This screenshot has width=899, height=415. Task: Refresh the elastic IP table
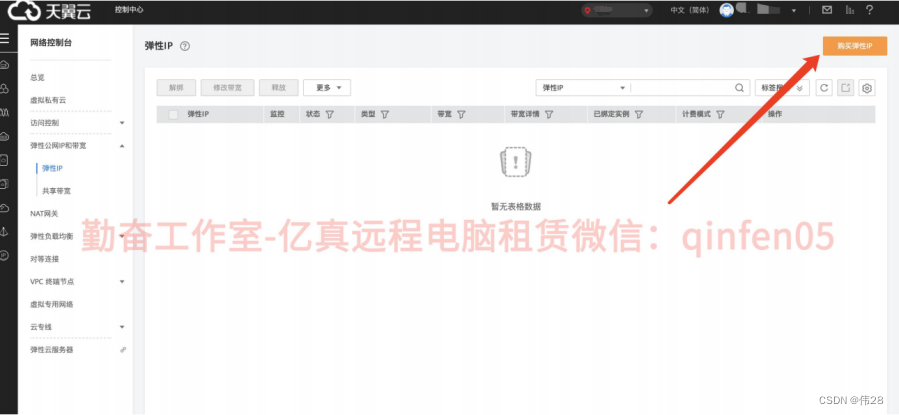(x=824, y=88)
